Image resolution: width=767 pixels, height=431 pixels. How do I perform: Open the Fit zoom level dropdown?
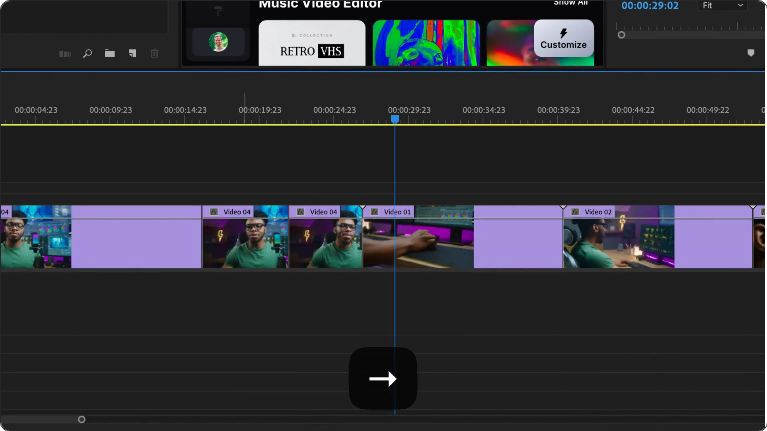724,5
